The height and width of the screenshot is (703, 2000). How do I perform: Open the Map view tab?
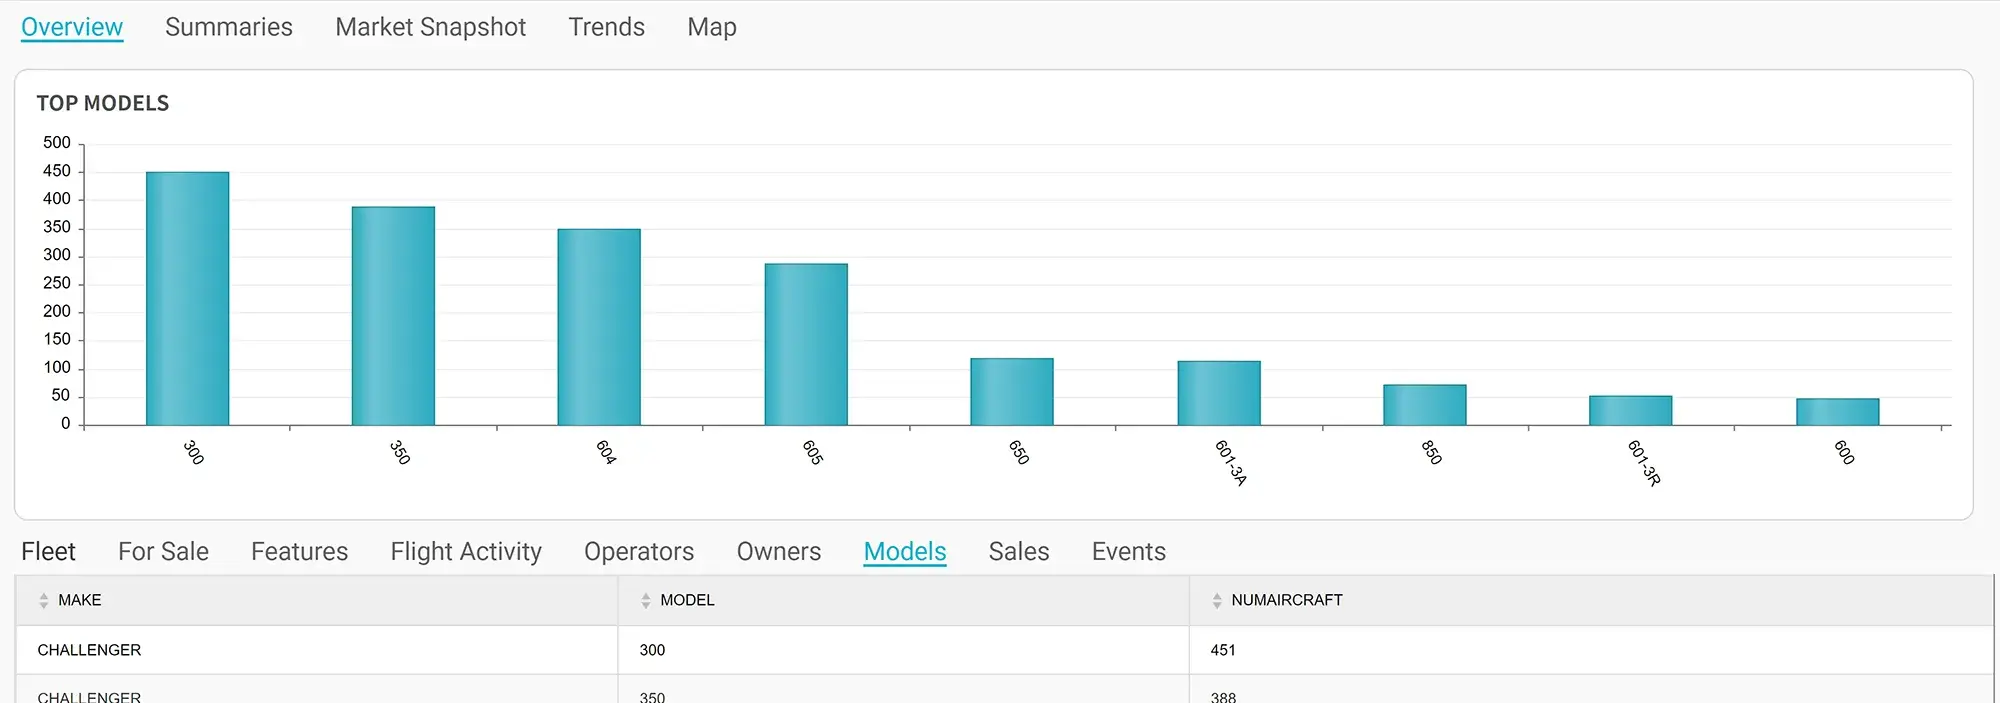click(x=711, y=27)
